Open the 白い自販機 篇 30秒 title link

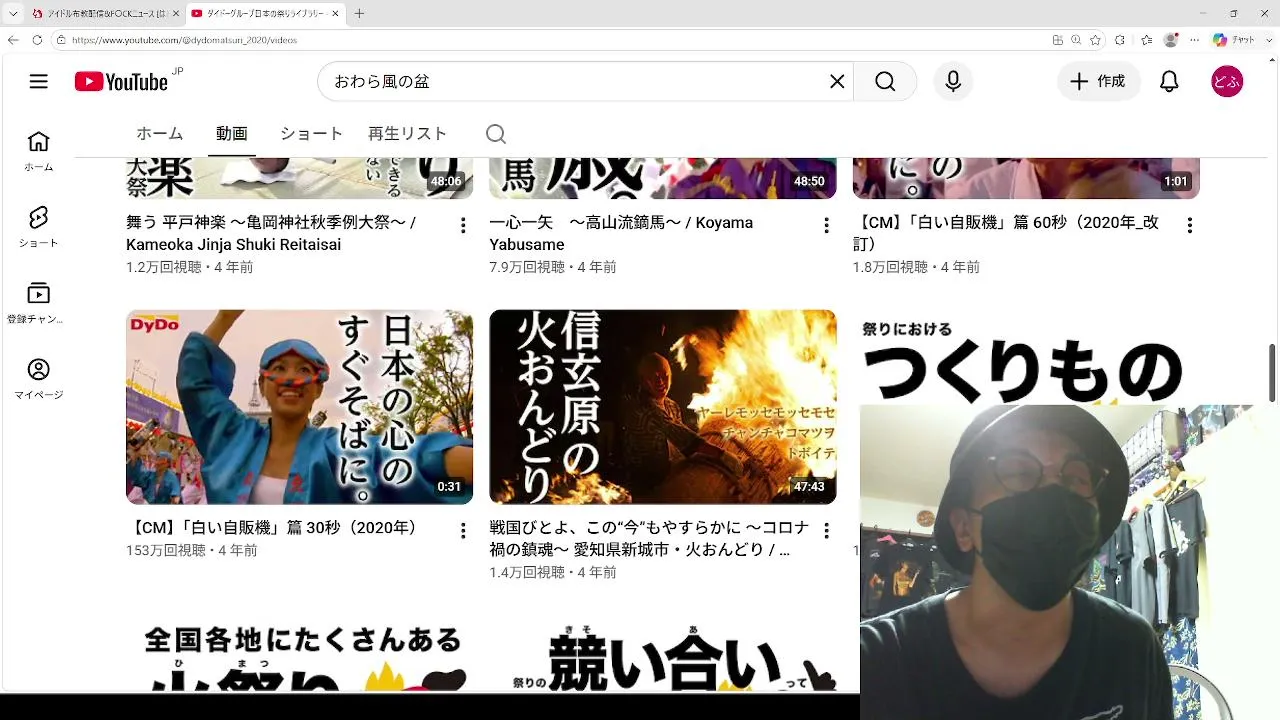[273, 527]
